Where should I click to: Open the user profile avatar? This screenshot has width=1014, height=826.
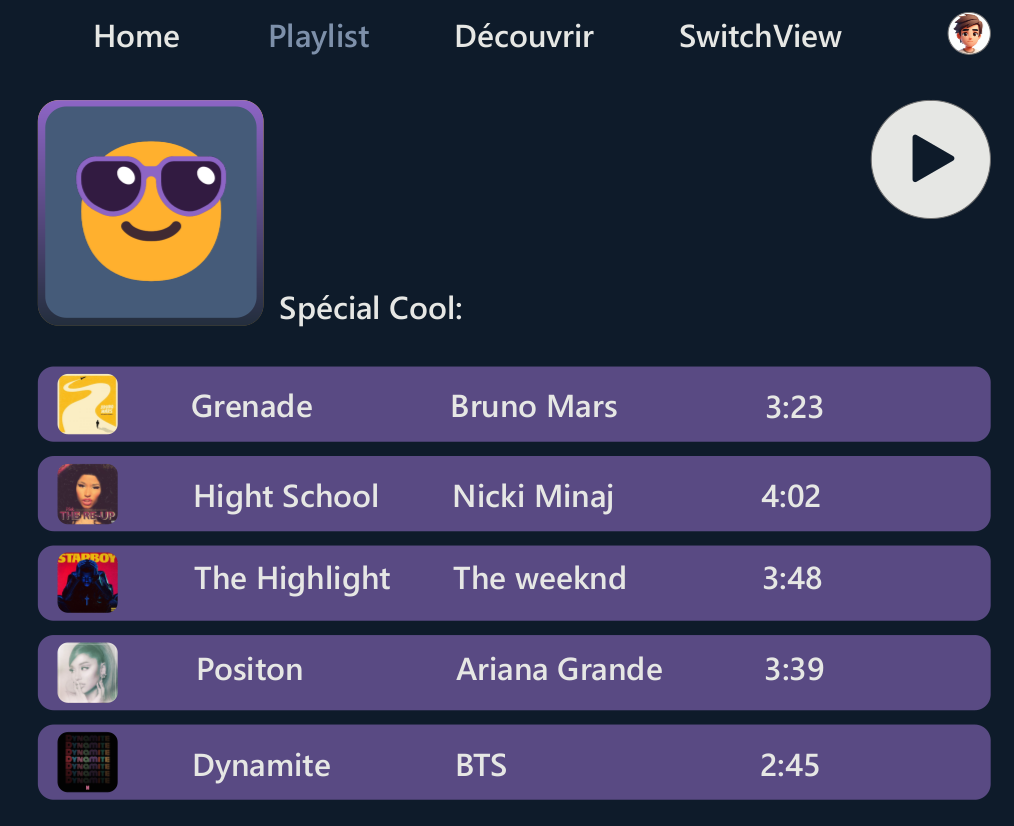click(x=968, y=34)
